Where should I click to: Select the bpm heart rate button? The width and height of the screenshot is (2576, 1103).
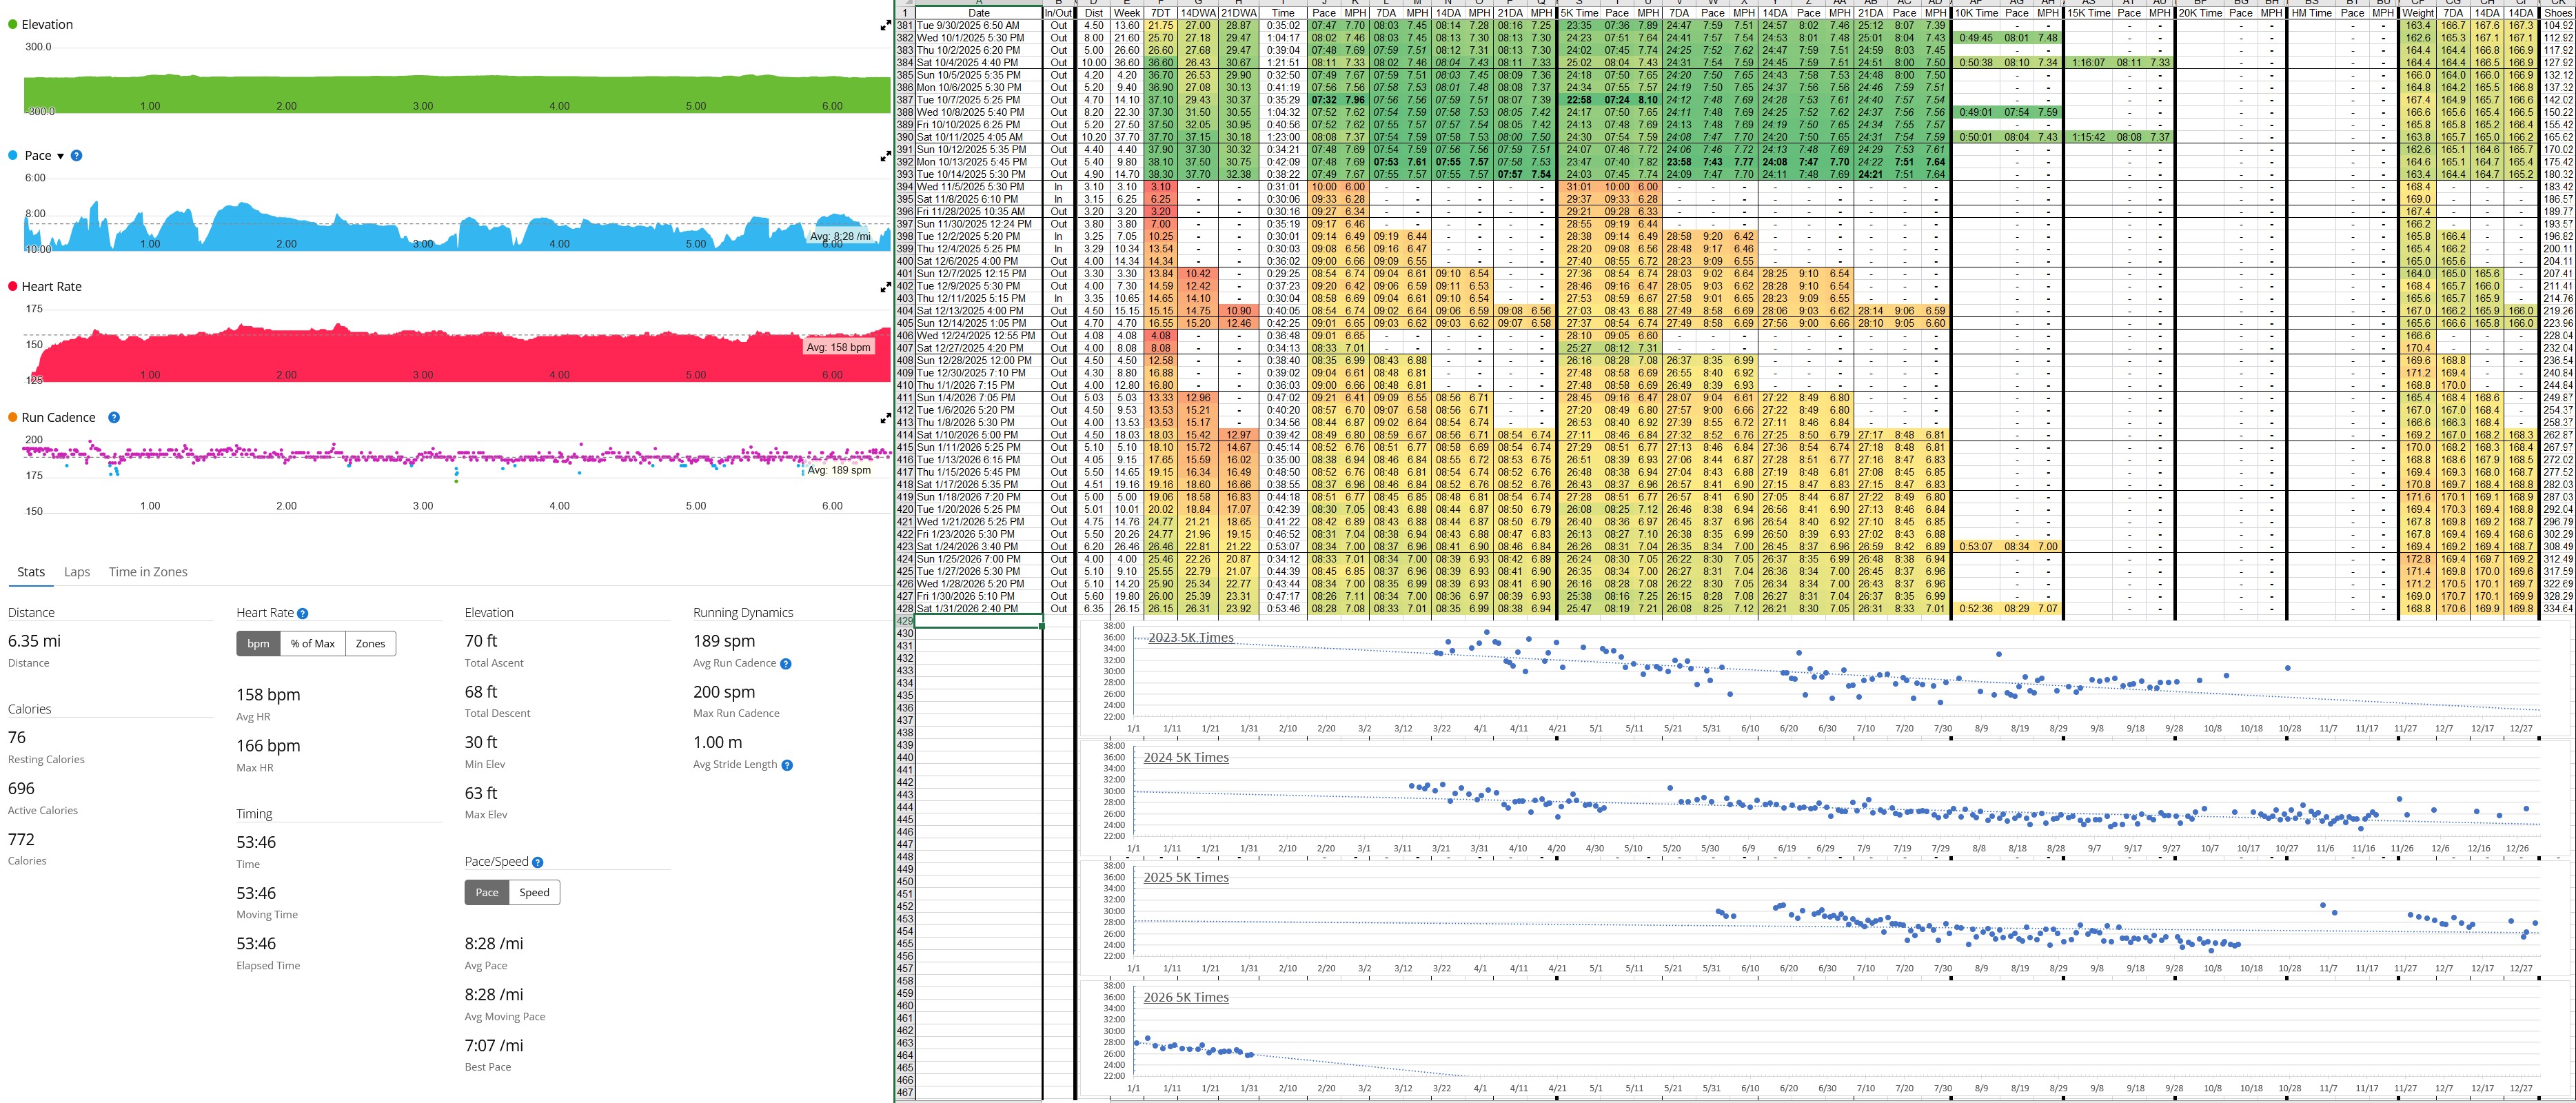click(258, 644)
